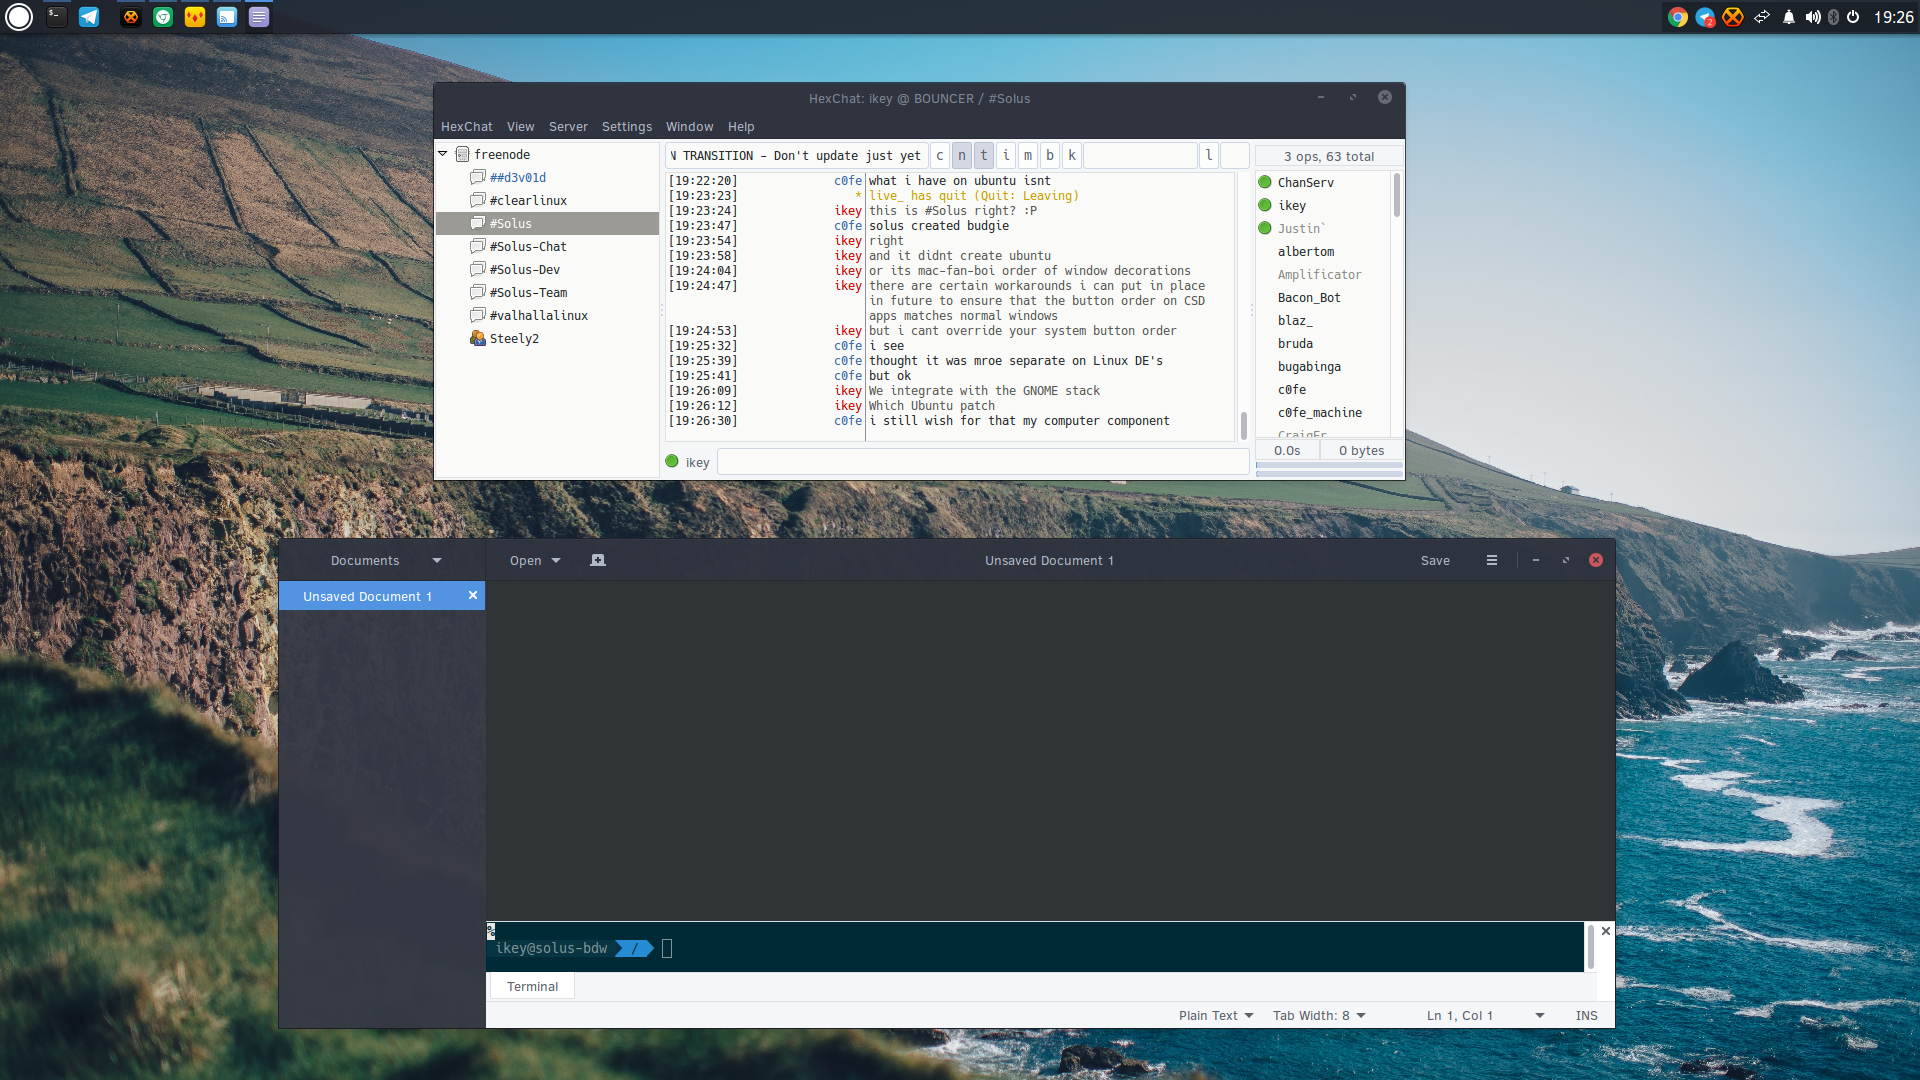1920x1080 pixels.
Task: Open the blue RSS feed app launcher
Action: point(227,17)
